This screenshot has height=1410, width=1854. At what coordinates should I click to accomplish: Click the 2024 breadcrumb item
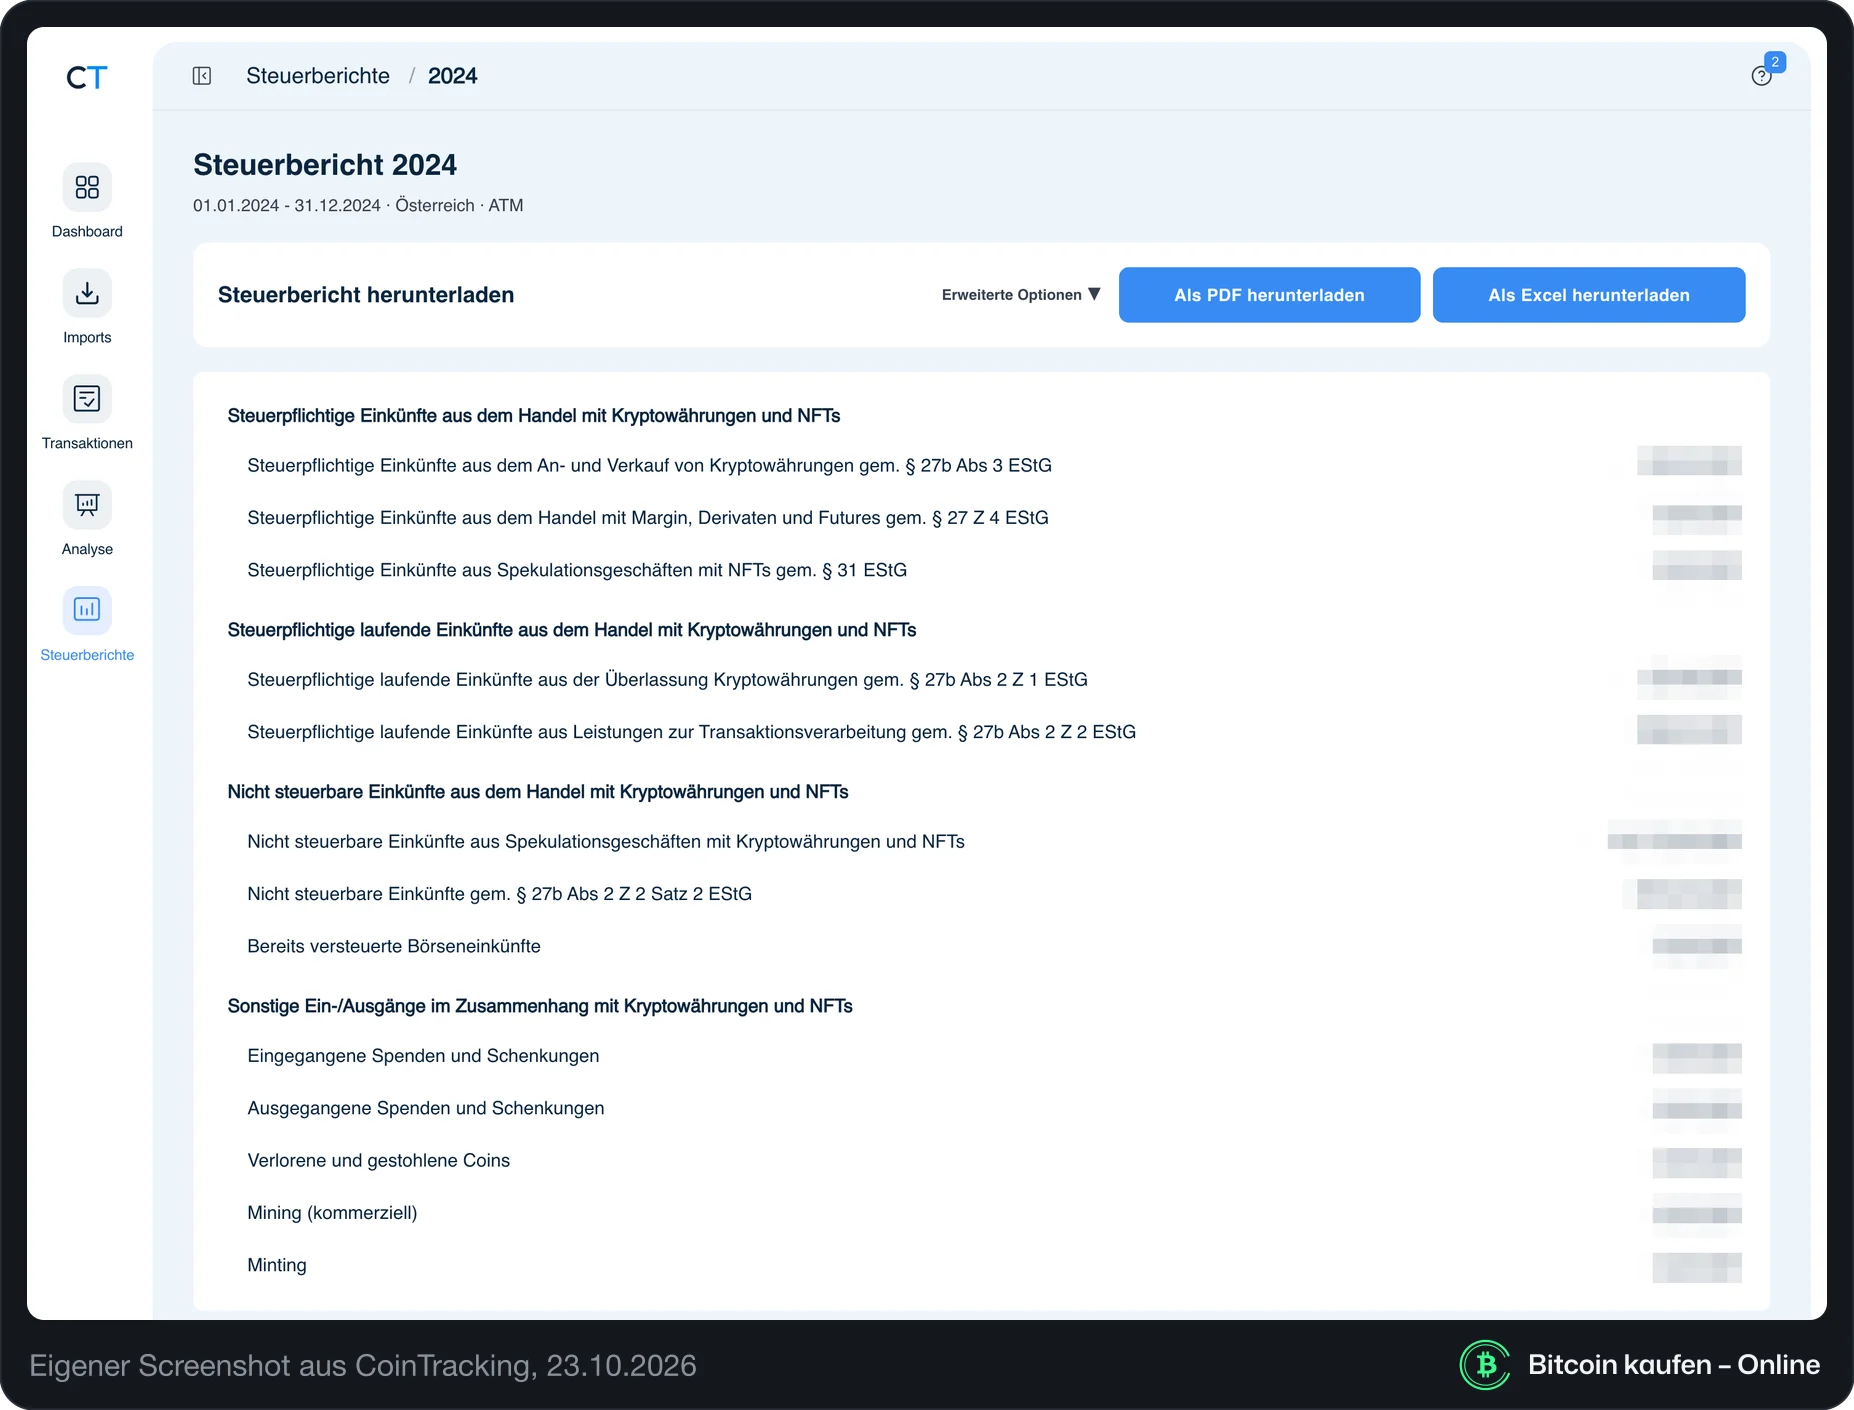(452, 76)
